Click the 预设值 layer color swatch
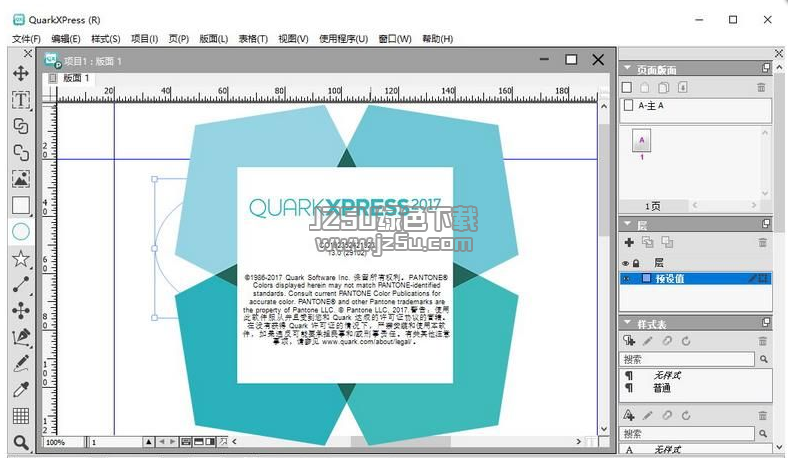The height and width of the screenshot is (458, 788). point(647,278)
